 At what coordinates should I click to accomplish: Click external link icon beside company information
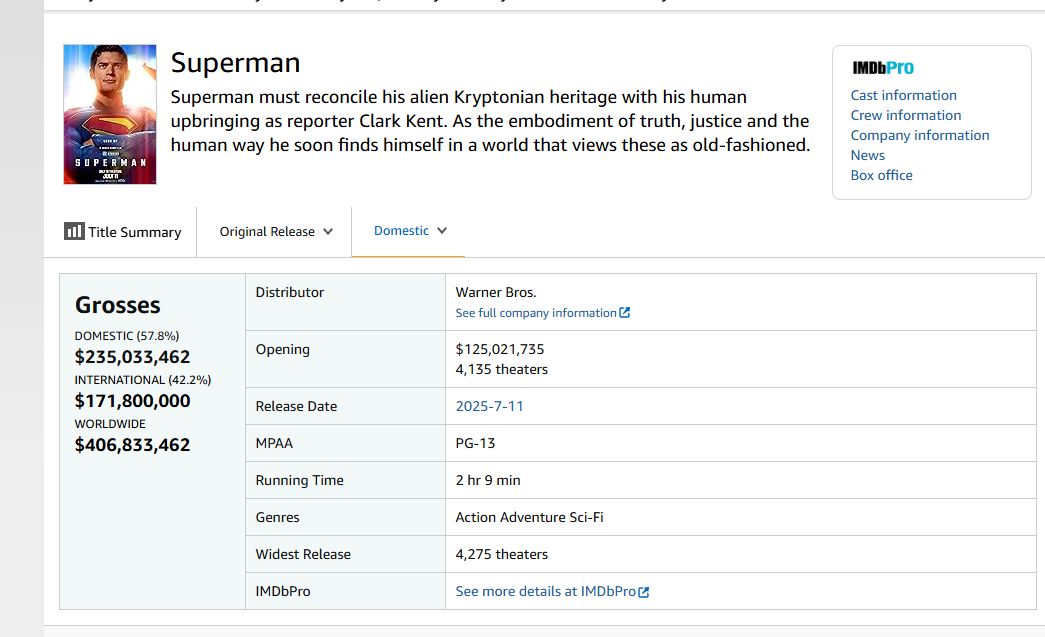tap(625, 313)
